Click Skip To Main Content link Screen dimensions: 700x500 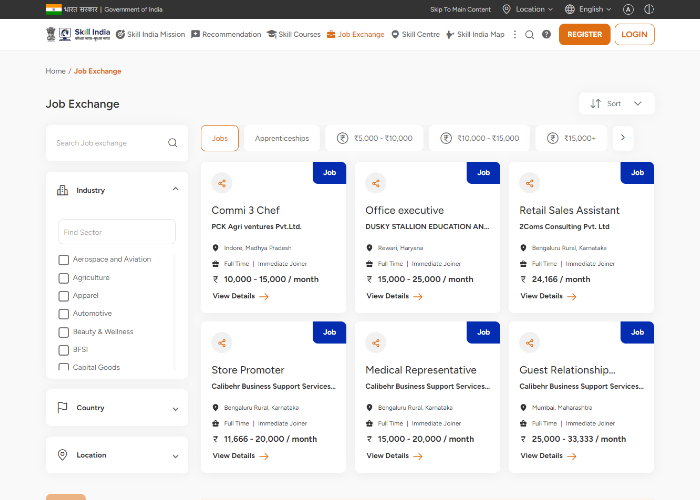coord(460,9)
